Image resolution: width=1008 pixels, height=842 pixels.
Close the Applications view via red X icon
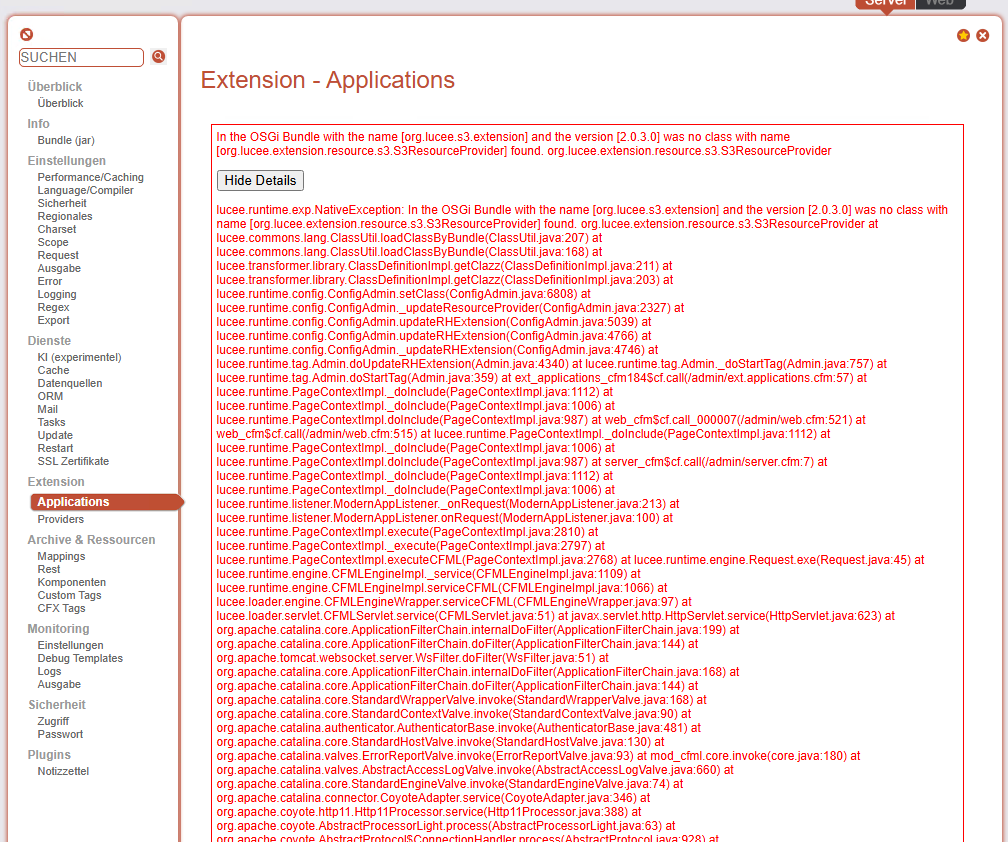click(x=981, y=35)
